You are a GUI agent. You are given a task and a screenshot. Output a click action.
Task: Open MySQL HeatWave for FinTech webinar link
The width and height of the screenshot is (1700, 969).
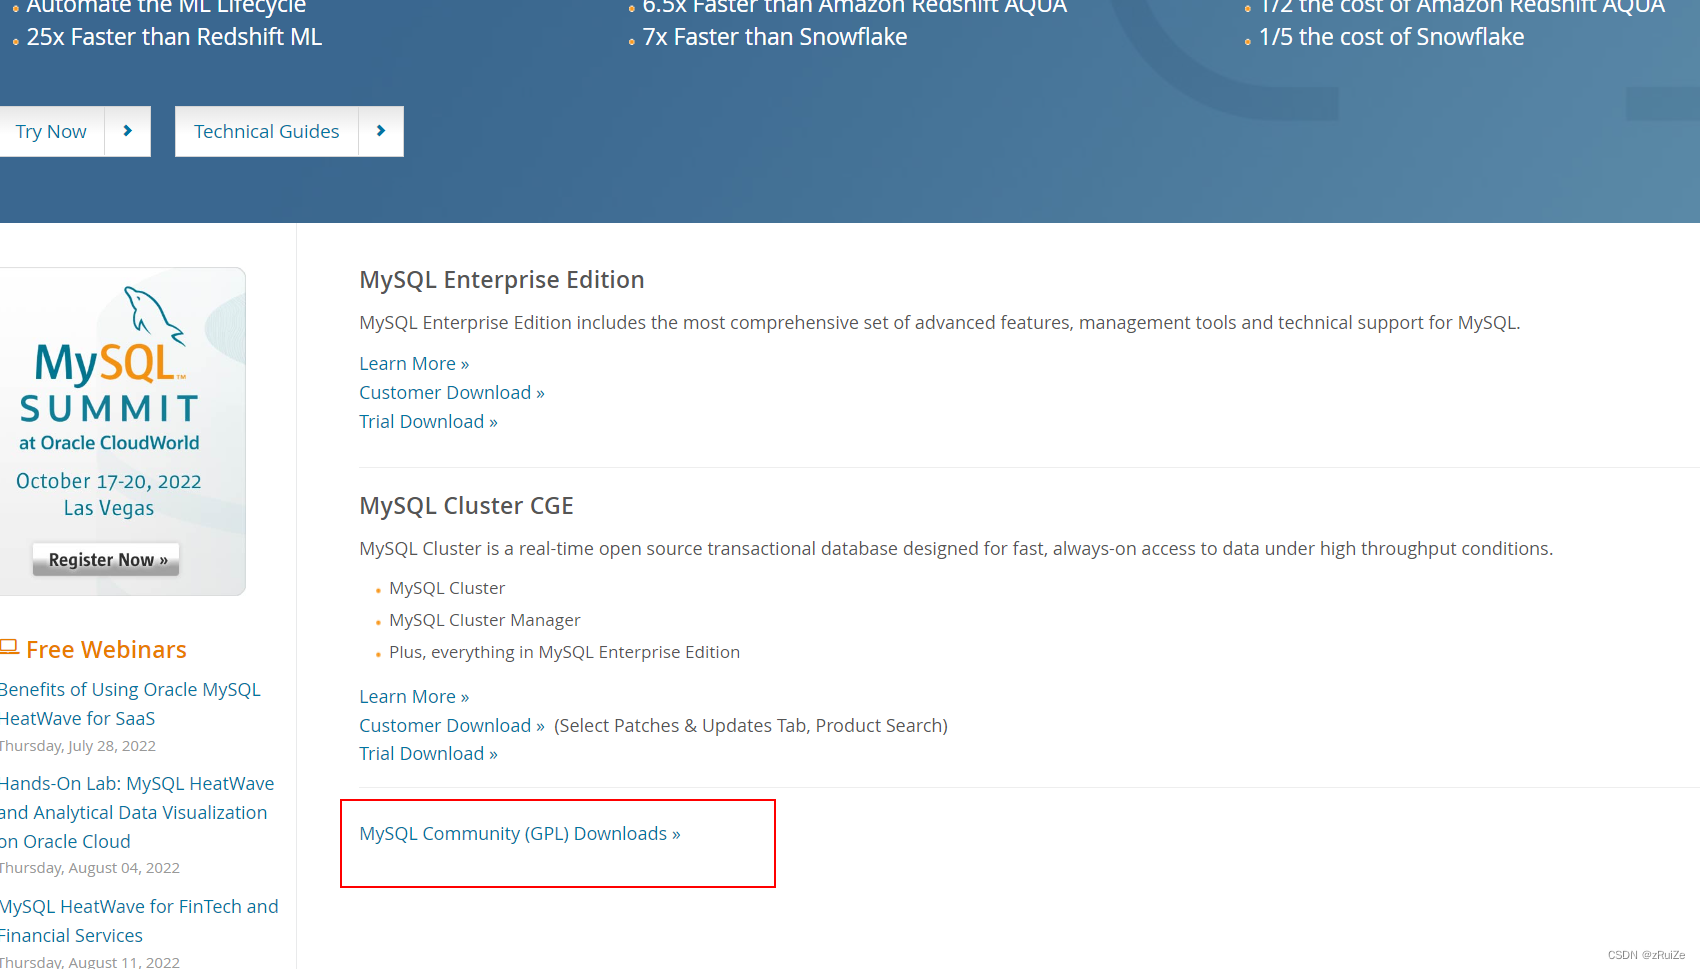click(139, 921)
